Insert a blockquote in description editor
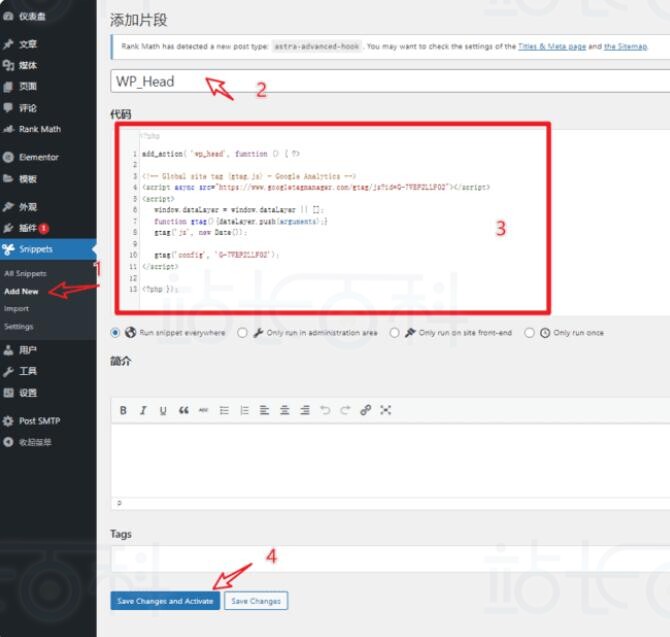Screen dimensions: 670x637 [x=183, y=410]
